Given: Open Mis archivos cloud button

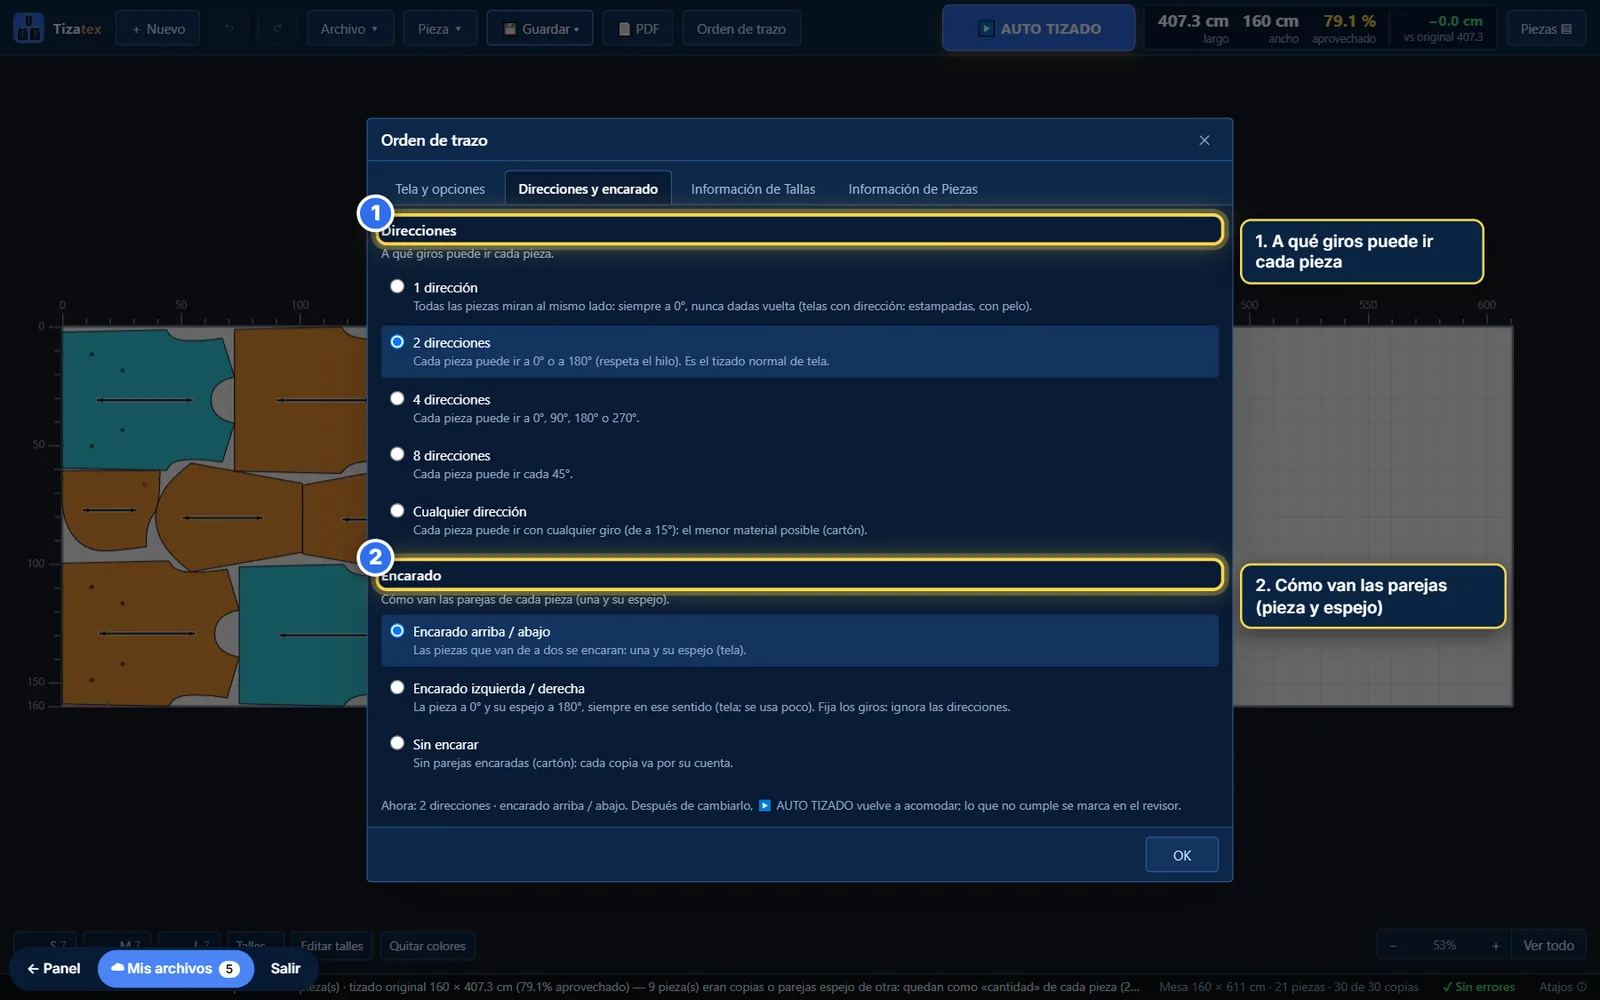Looking at the screenshot, I should point(175,968).
